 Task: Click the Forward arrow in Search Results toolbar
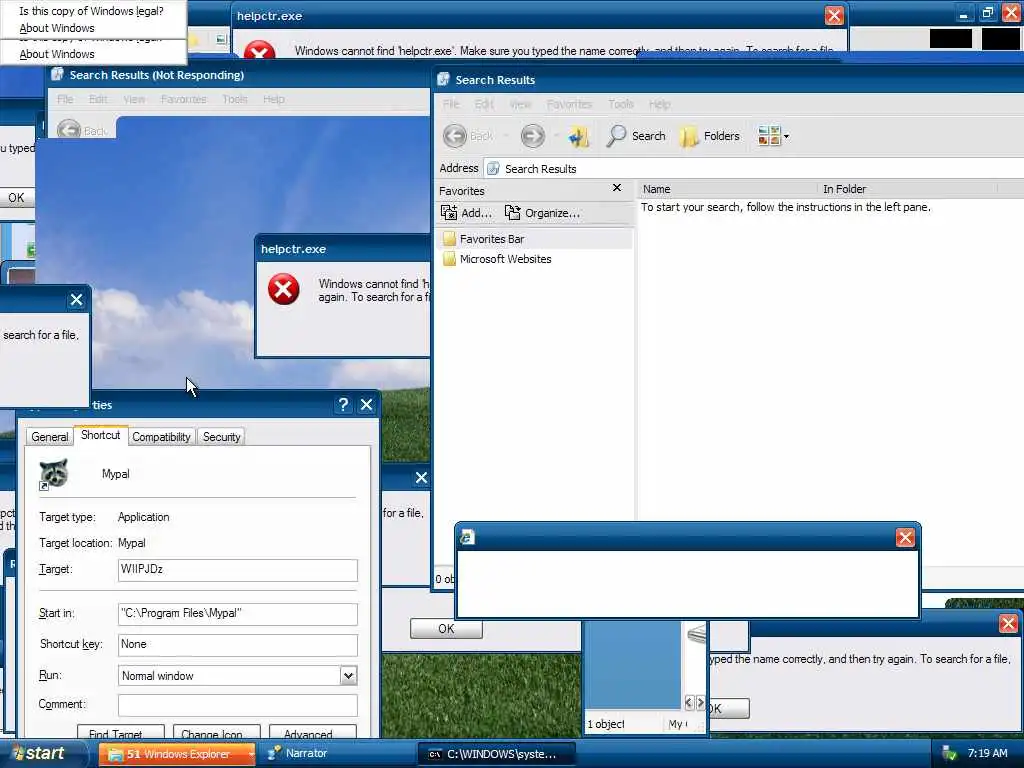click(x=532, y=136)
